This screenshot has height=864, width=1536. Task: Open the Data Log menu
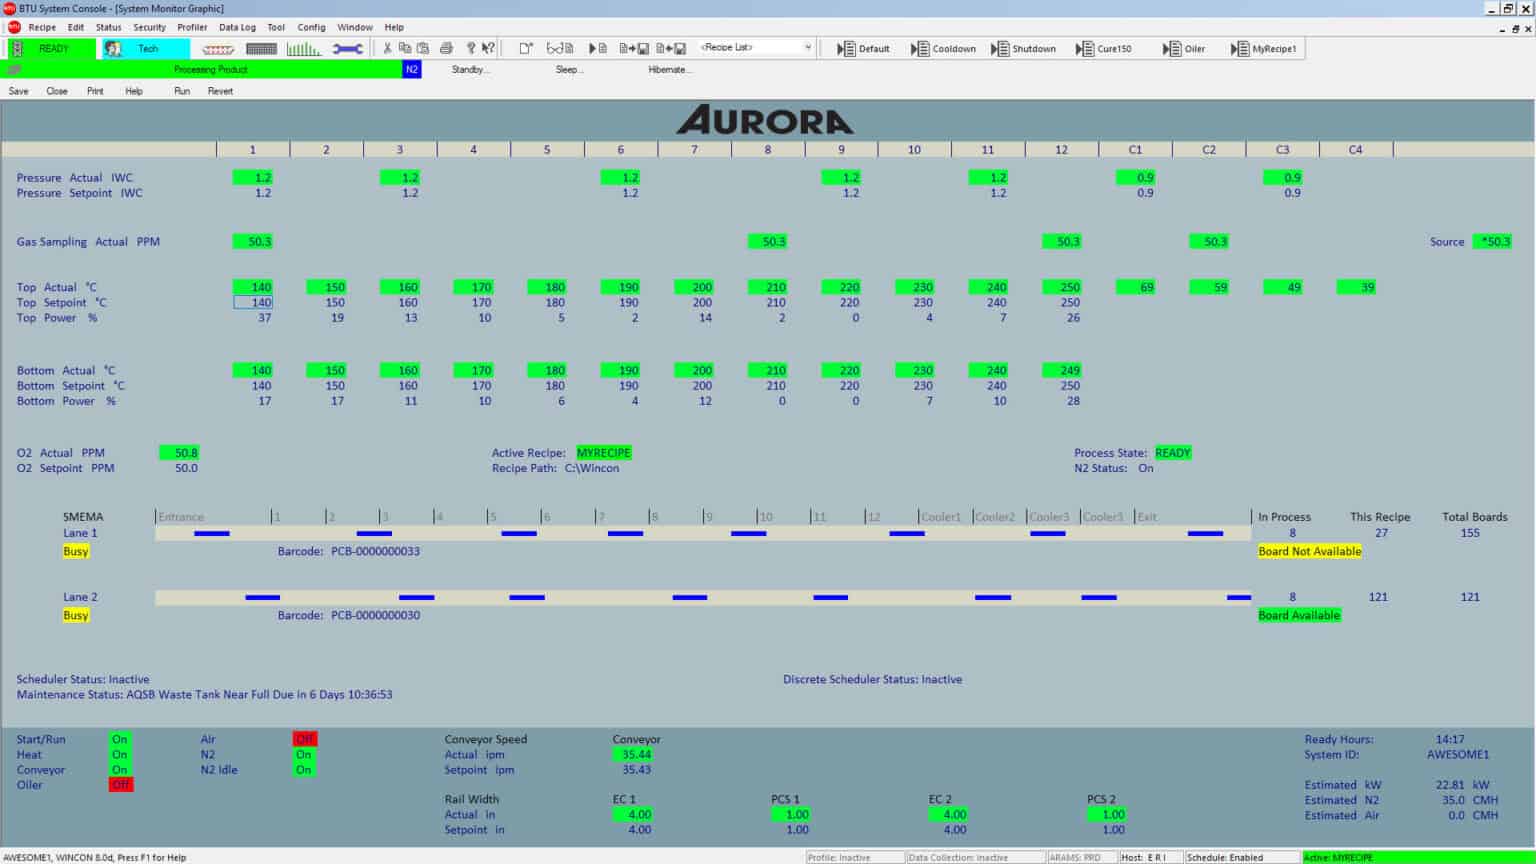coord(237,27)
